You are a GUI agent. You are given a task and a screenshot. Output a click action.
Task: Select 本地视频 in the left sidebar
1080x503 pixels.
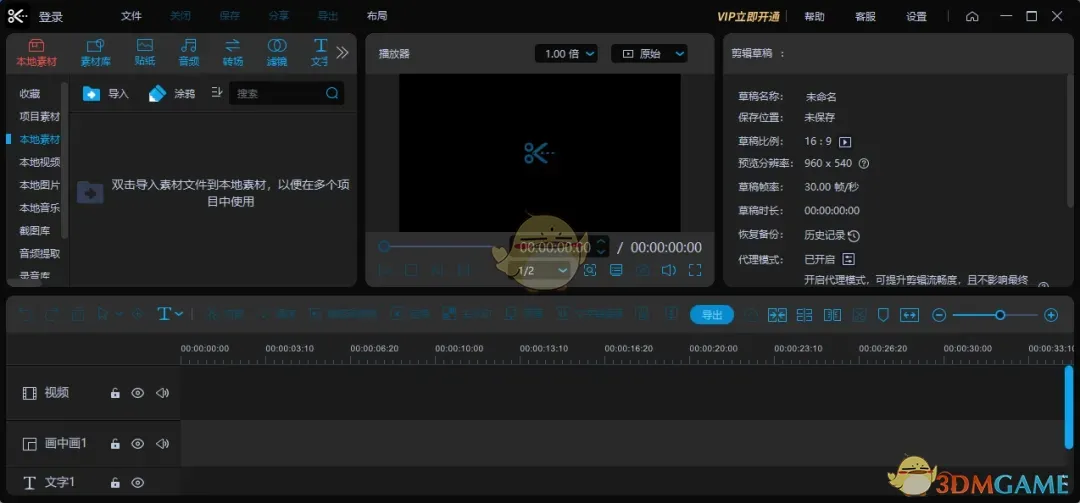click(x=39, y=162)
